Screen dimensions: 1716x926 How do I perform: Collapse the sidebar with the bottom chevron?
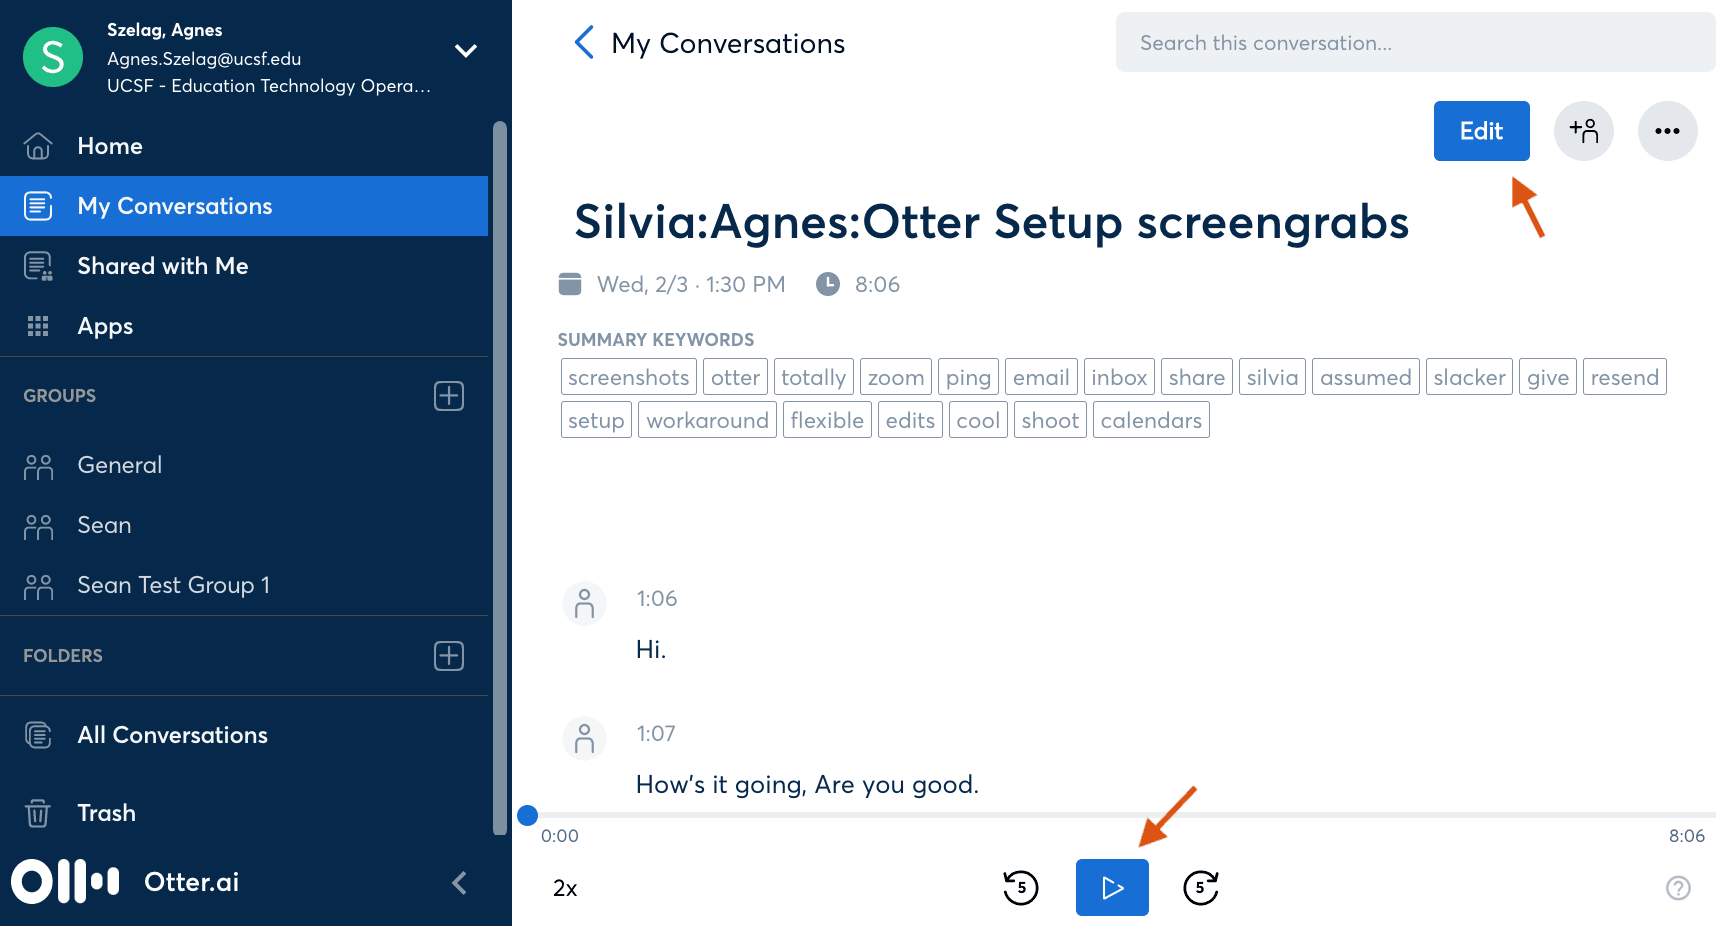(459, 882)
